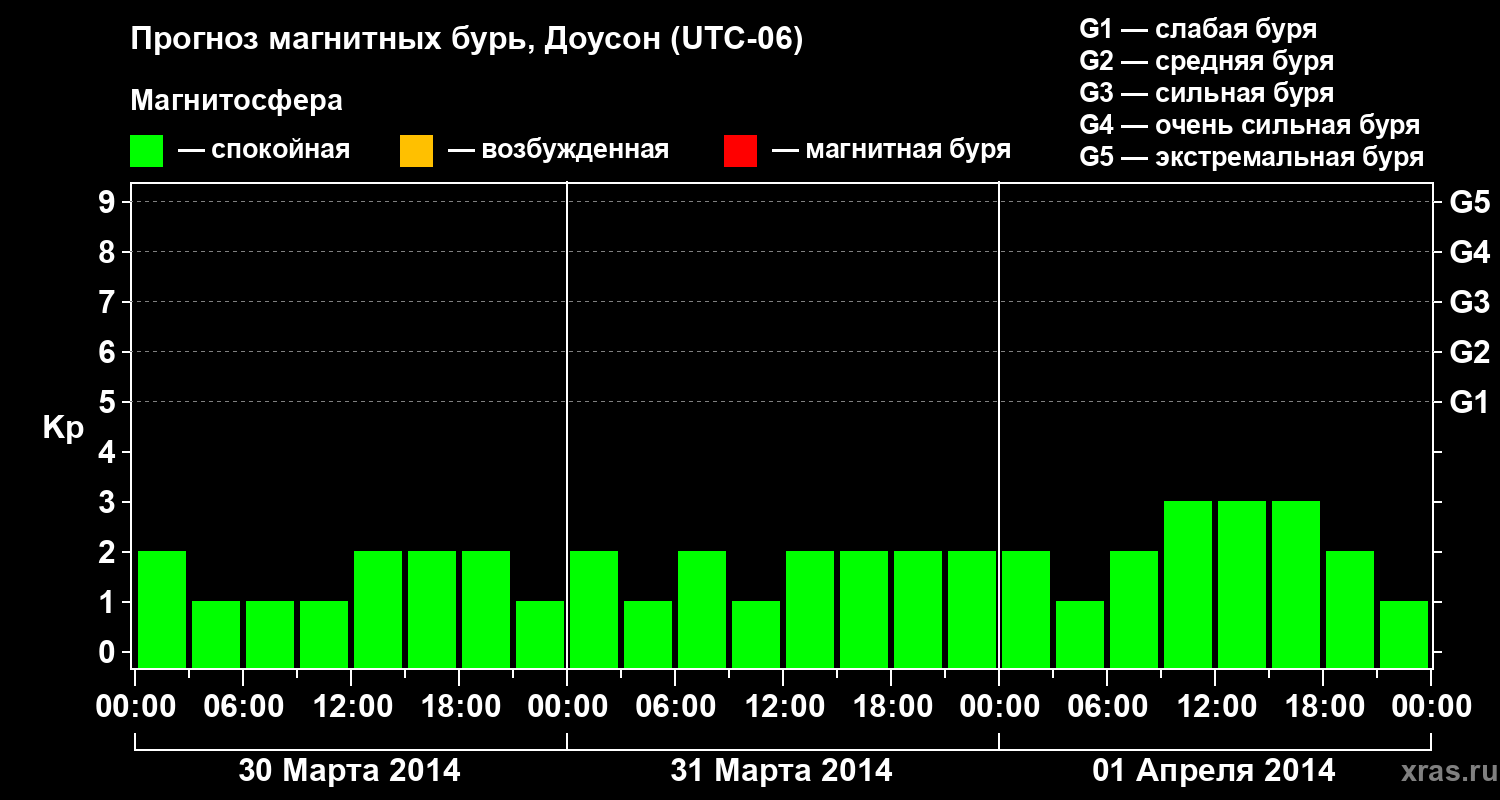Click the 'G1' label on right axis
The image size is (1500, 800).
click(x=1470, y=402)
